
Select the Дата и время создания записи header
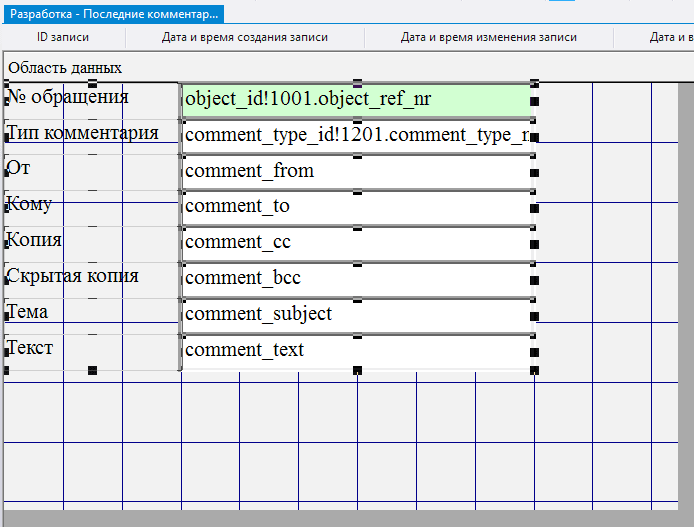coord(245,37)
